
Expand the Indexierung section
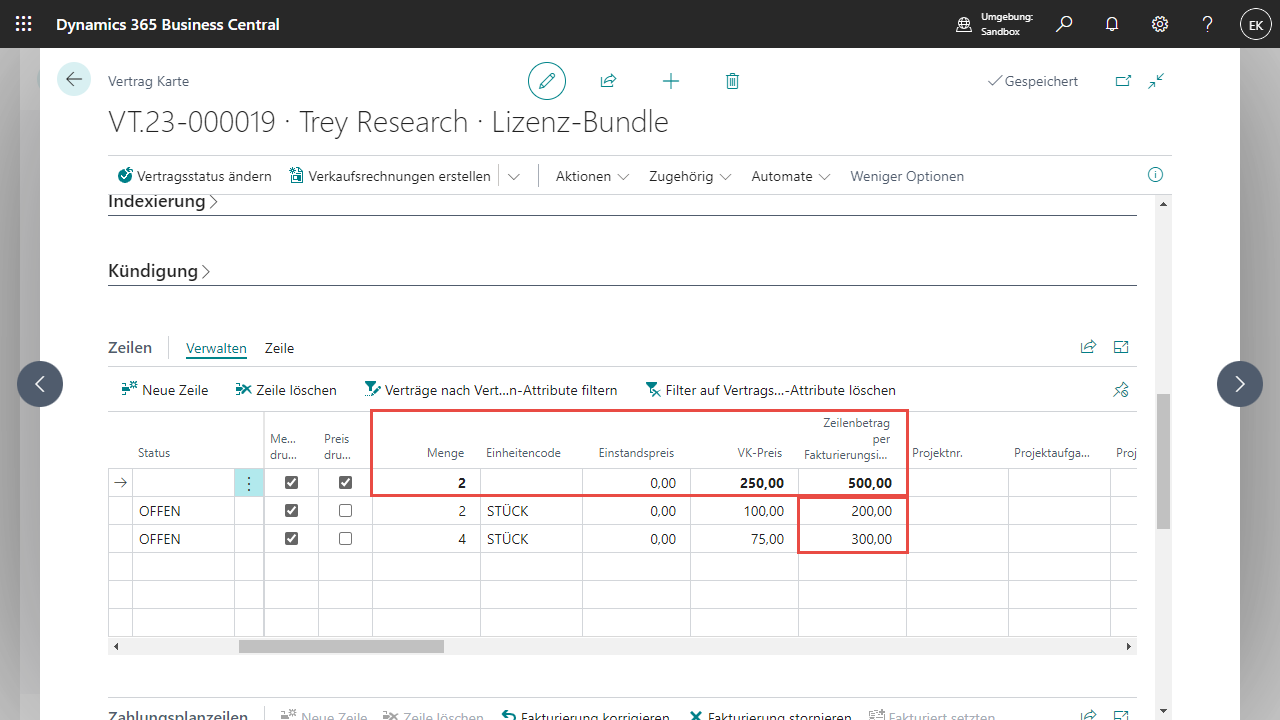click(157, 202)
